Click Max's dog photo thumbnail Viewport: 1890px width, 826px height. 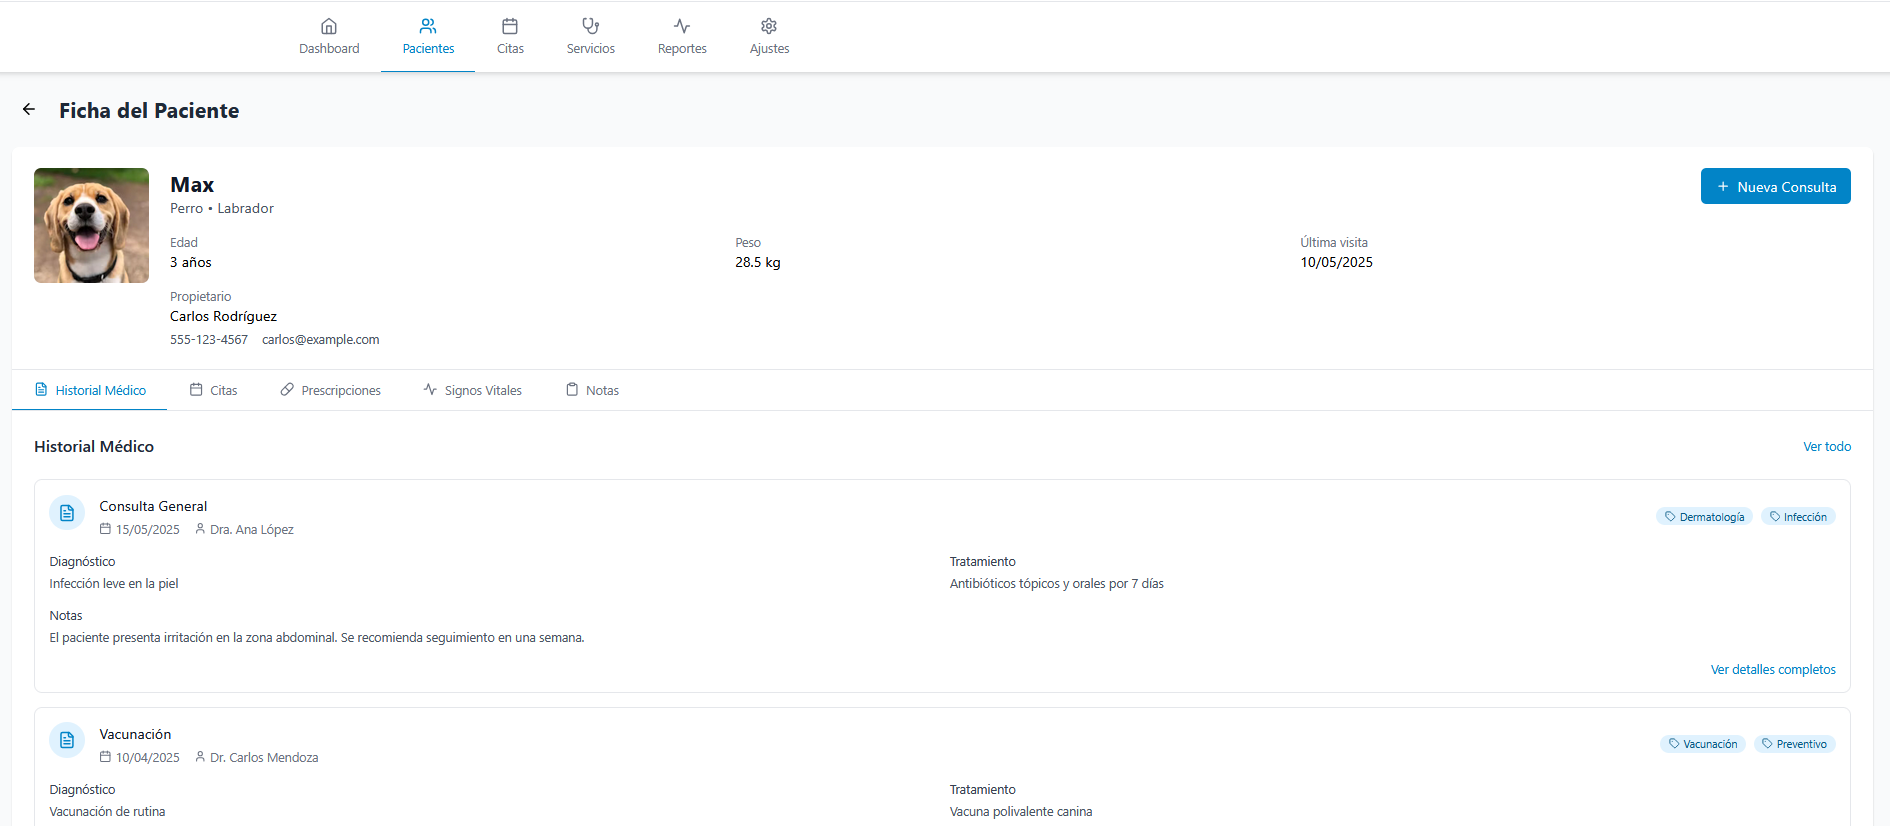[x=91, y=225]
